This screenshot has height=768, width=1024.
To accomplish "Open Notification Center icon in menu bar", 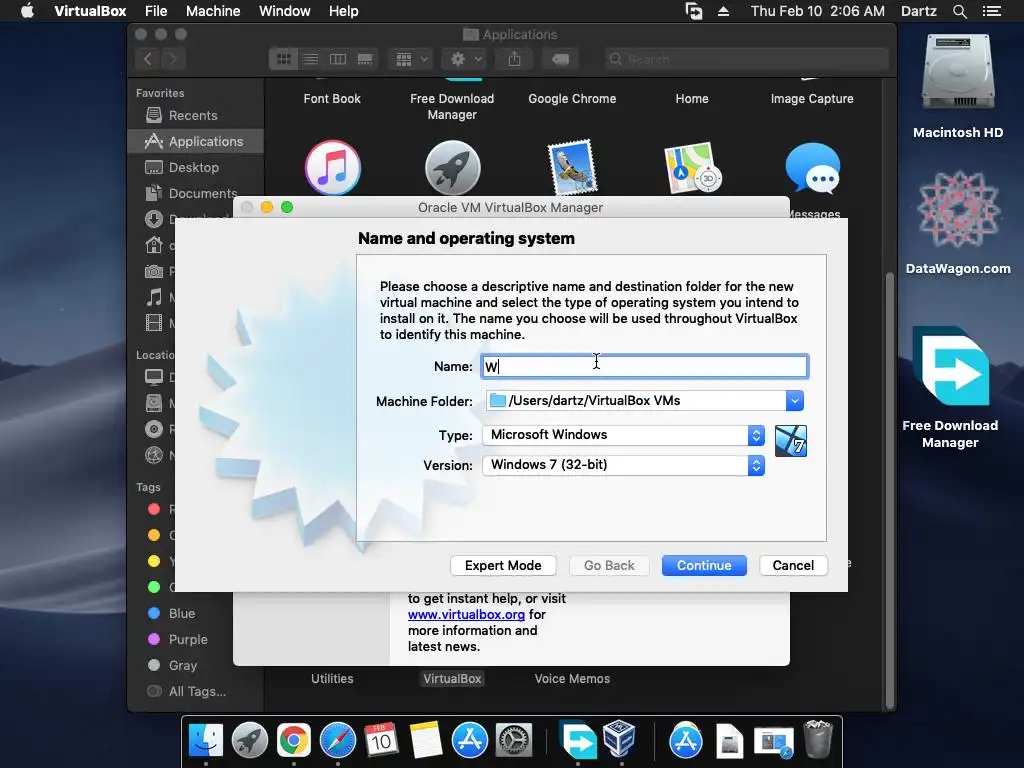I will click(991, 11).
